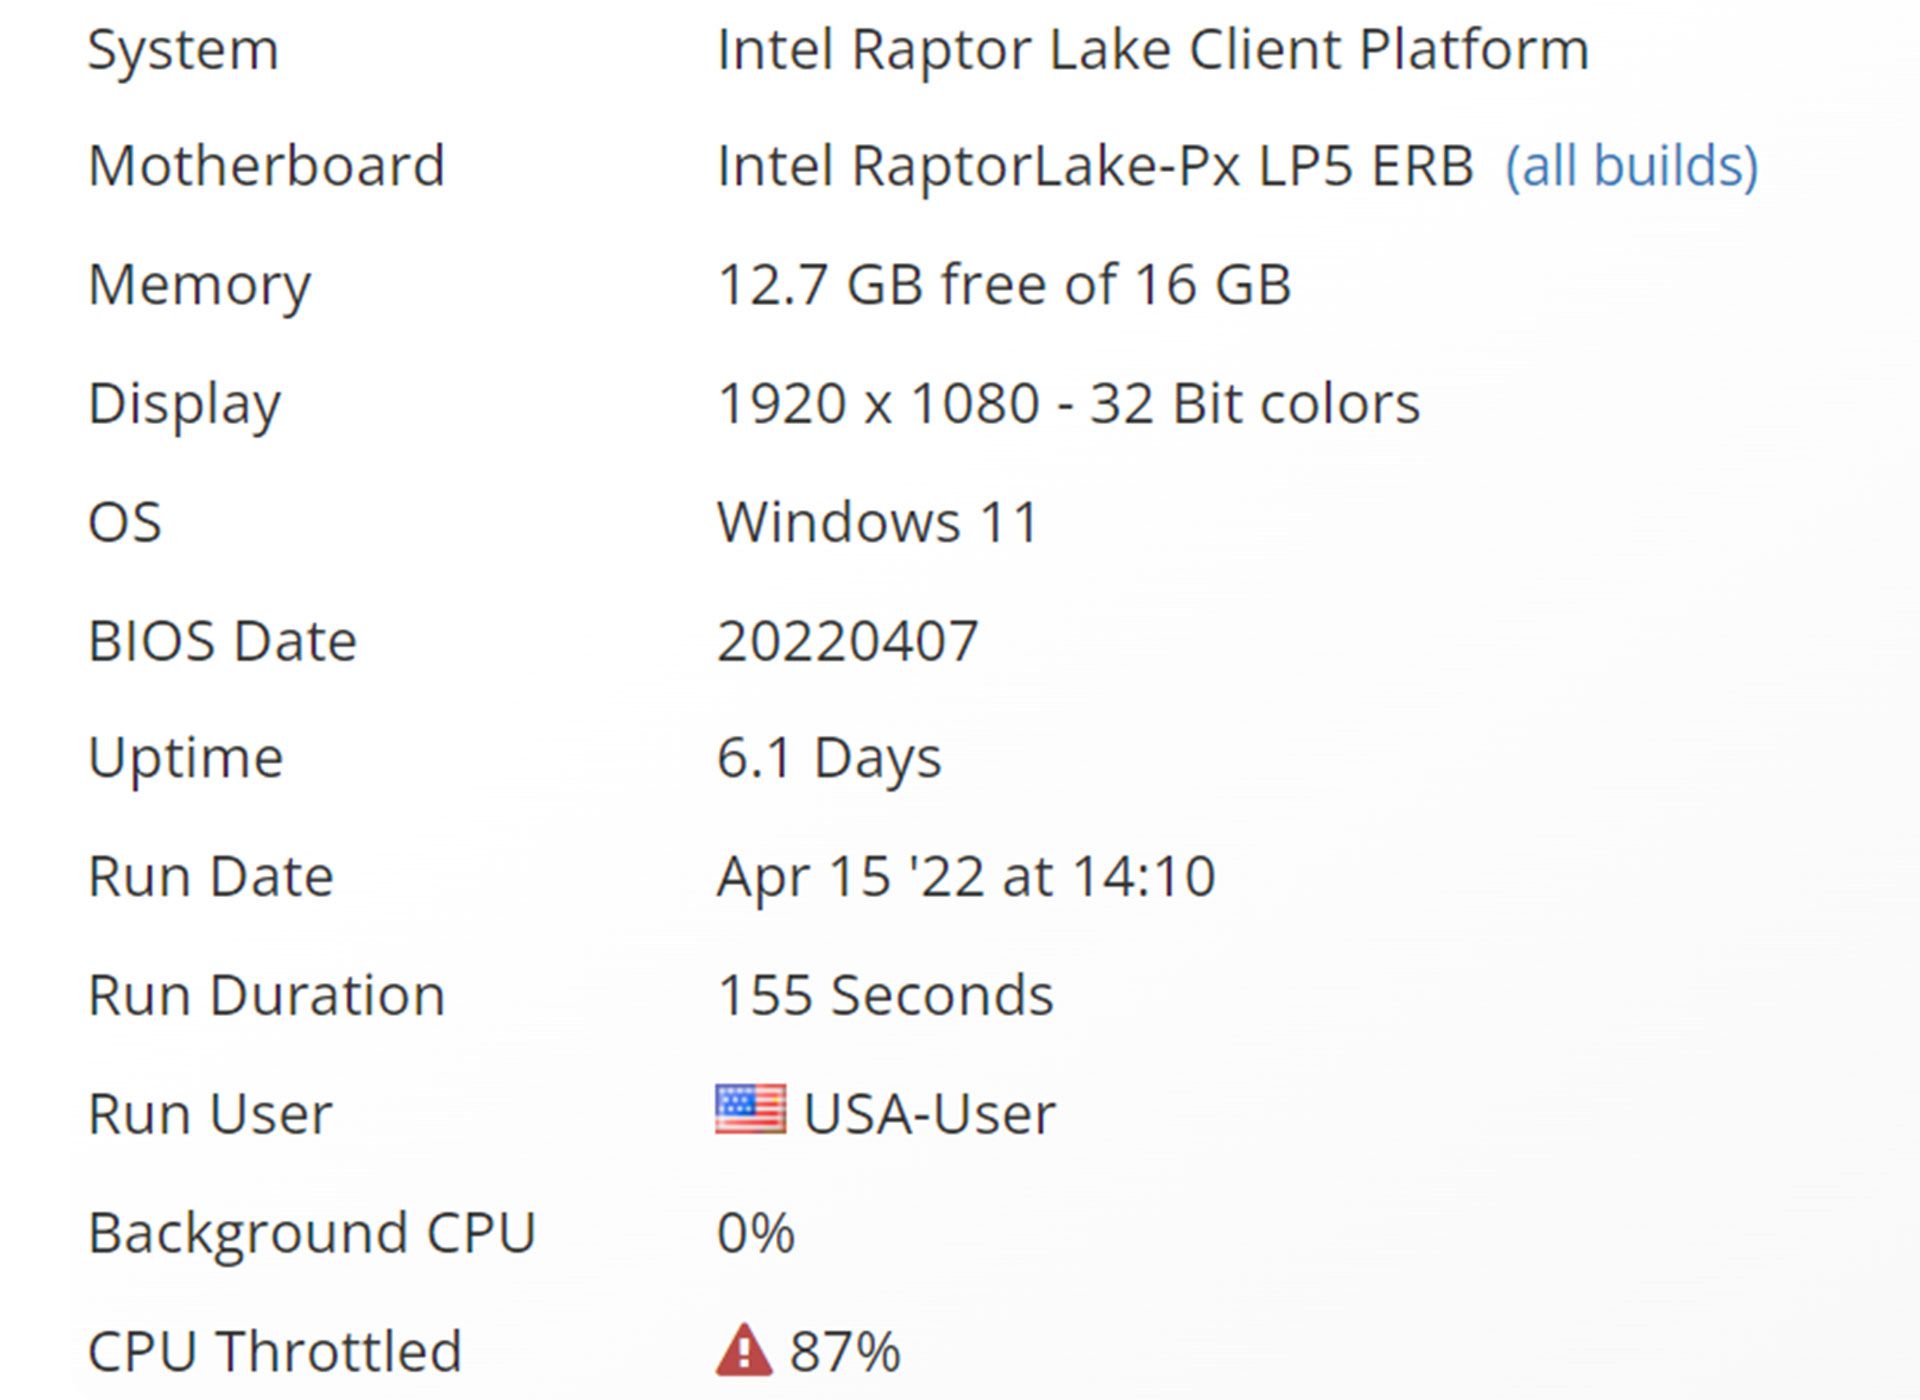Click the 1920 x 1080 display value

1068,403
